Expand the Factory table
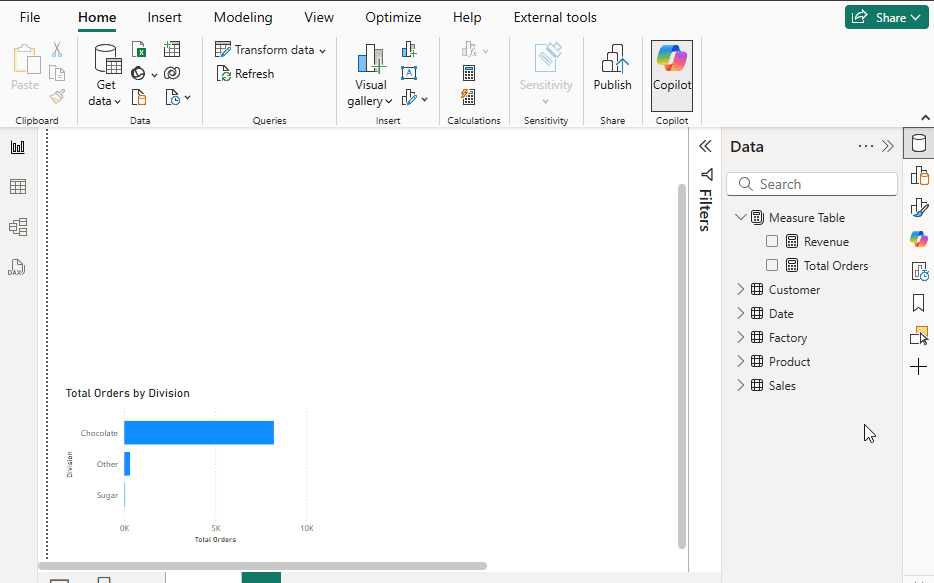Viewport: 934px width, 583px height. click(740, 337)
